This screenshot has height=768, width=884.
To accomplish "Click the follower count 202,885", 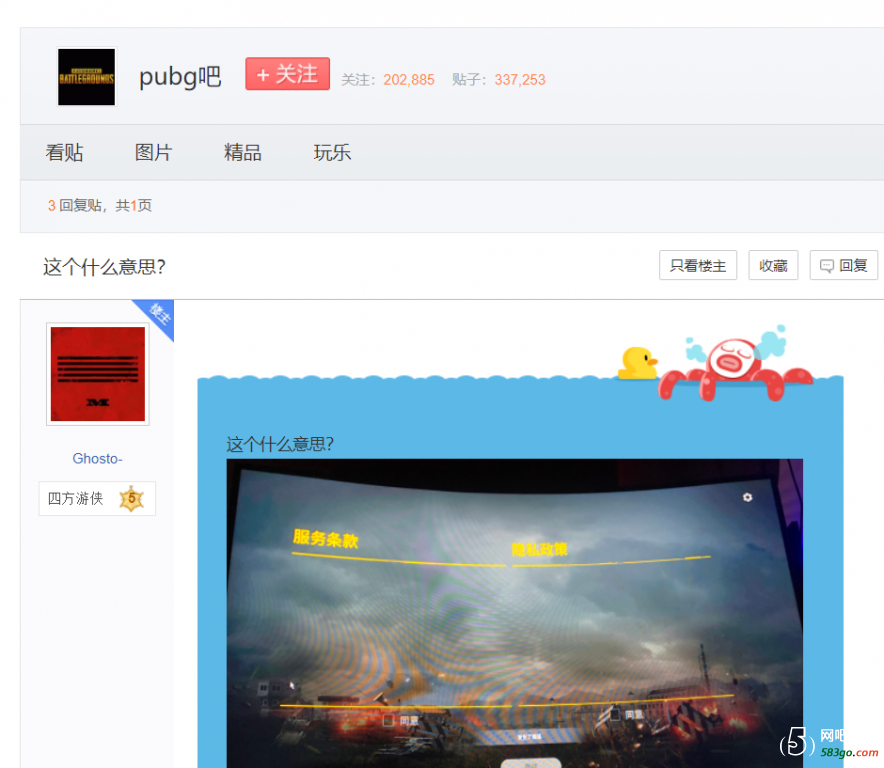I will [x=409, y=80].
